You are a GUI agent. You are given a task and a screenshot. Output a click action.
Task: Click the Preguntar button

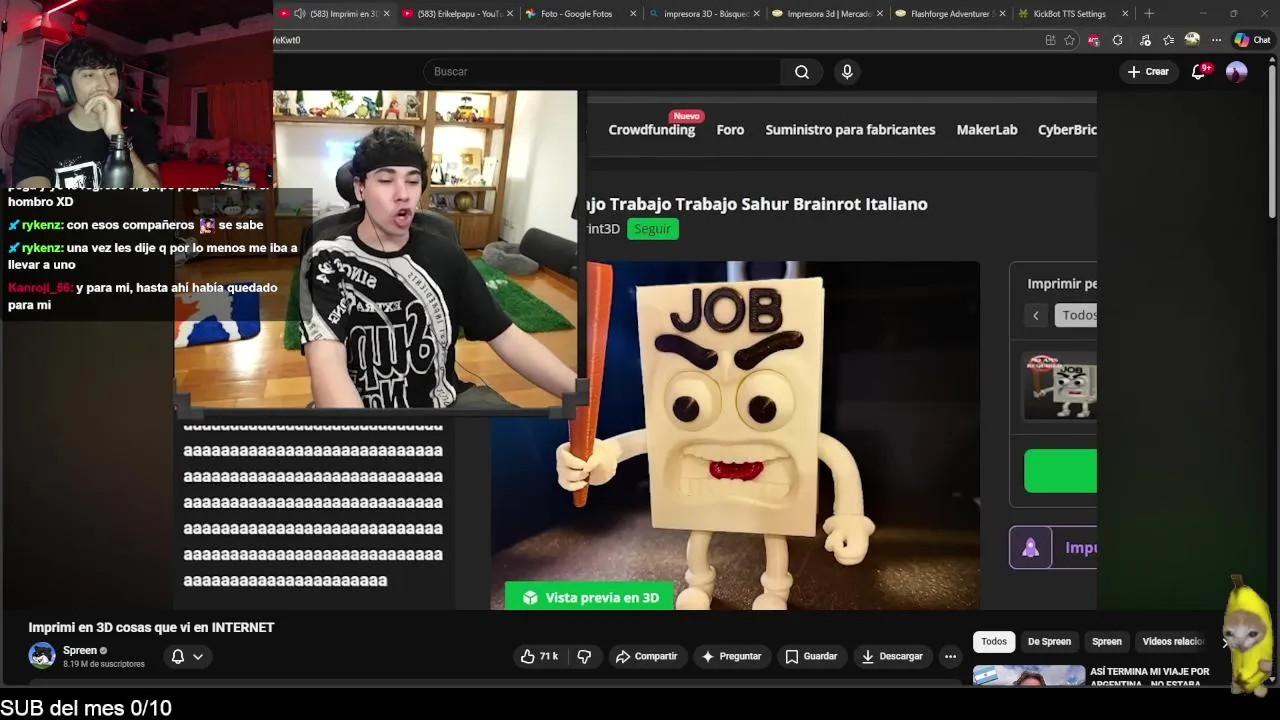point(732,656)
